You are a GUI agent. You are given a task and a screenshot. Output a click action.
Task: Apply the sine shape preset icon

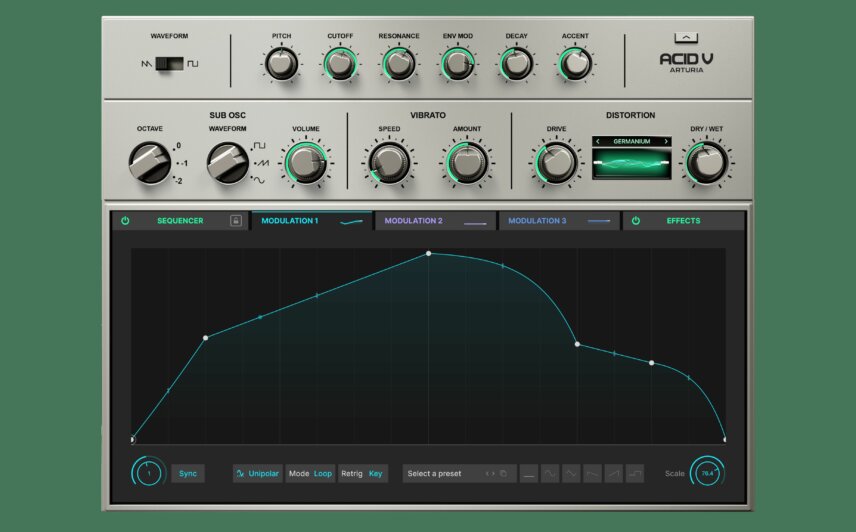click(x=550, y=474)
